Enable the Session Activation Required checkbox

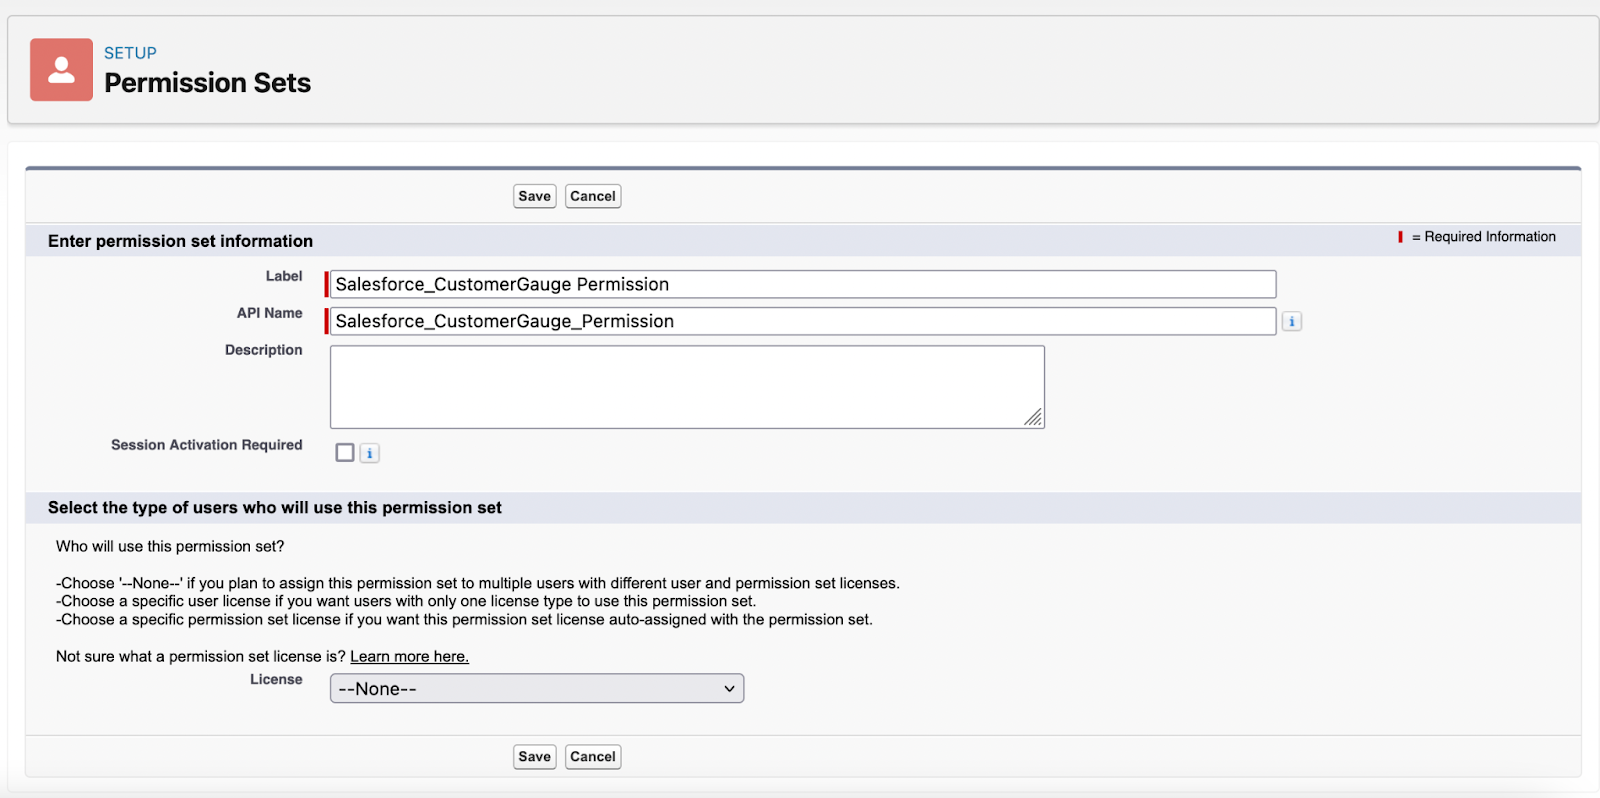[345, 453]
